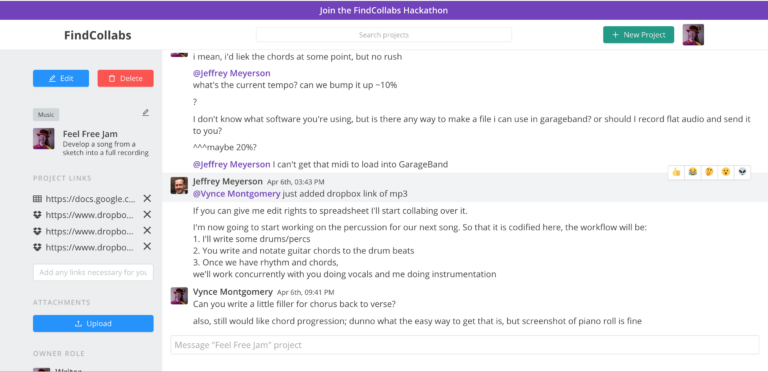
Task: Click the add links input field
Action: coord(93,273)
